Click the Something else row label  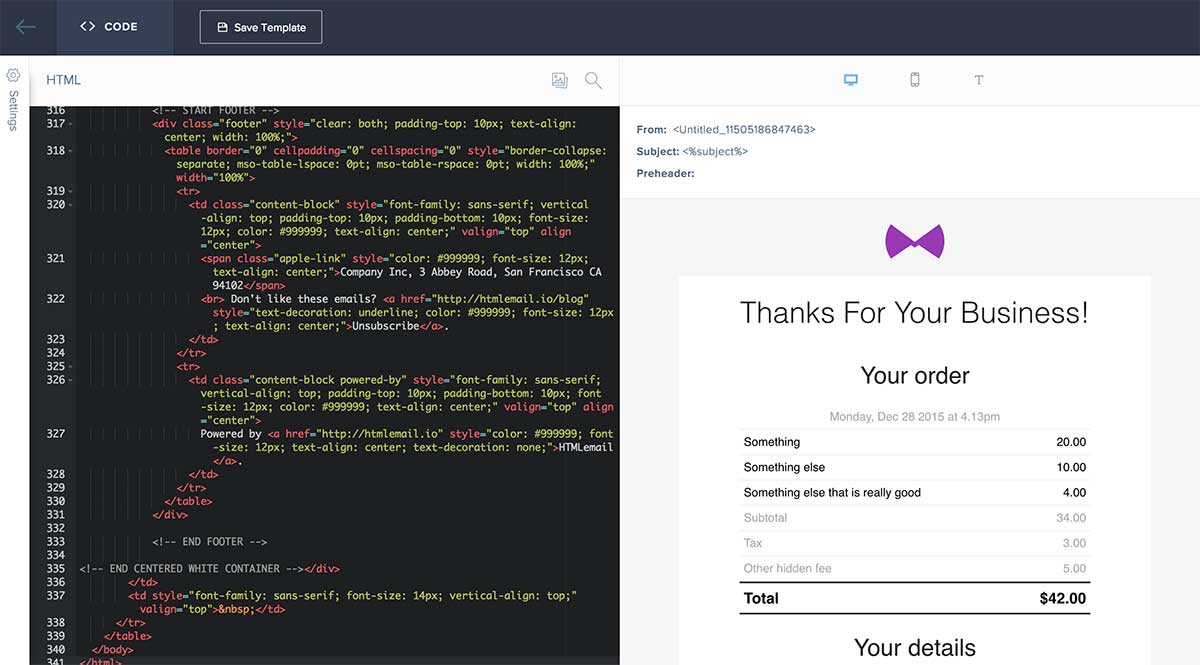(x=784, y=467)
